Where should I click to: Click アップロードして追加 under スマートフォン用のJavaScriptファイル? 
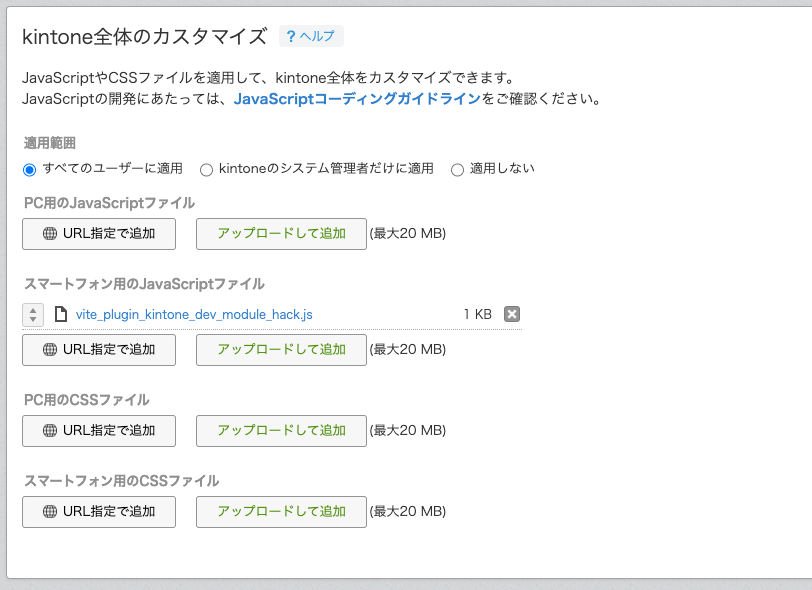[281, 350]
